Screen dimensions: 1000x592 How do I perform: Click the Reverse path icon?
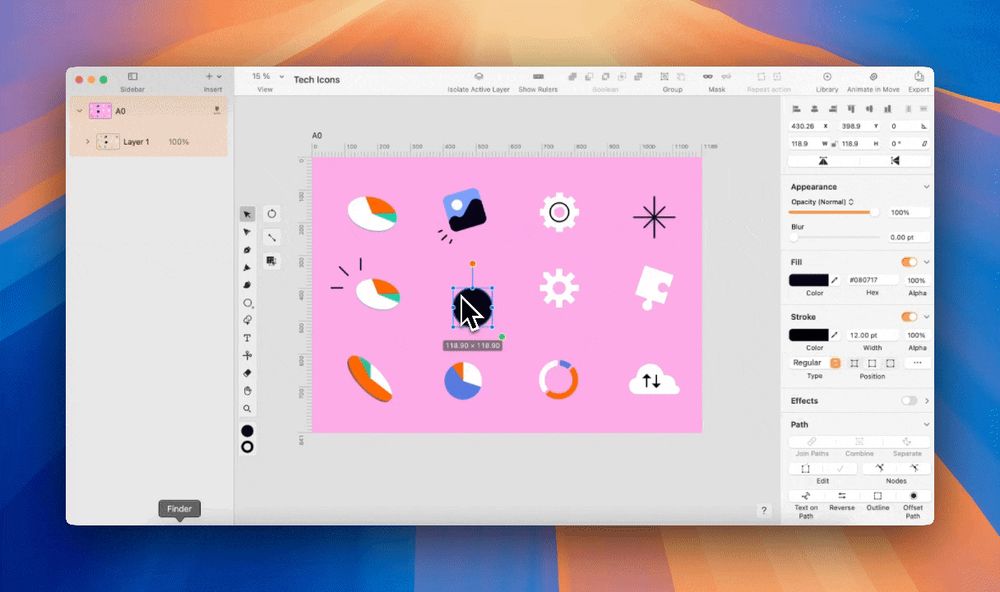tap(842, 496)
